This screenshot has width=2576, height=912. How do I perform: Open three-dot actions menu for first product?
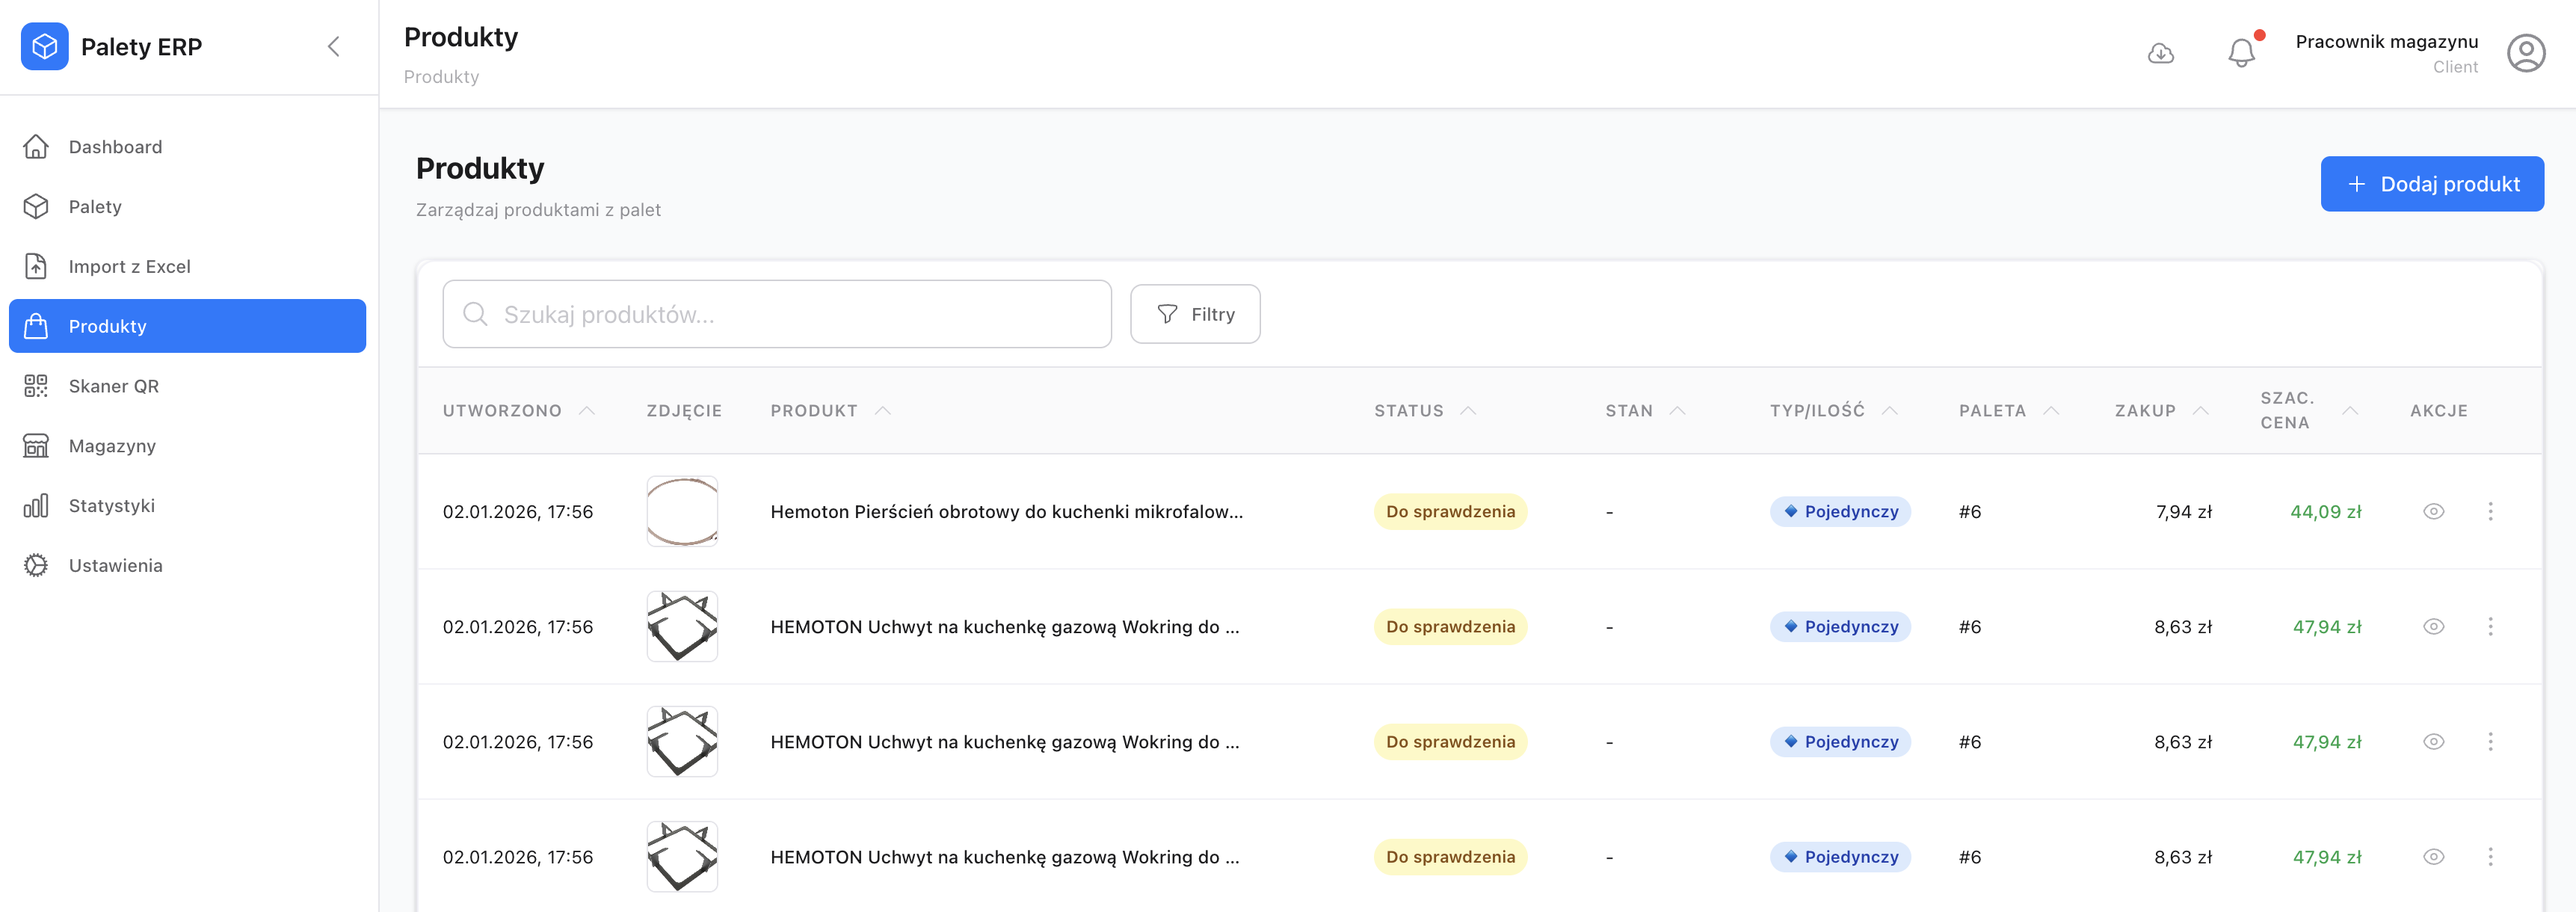pos(2490,511)
